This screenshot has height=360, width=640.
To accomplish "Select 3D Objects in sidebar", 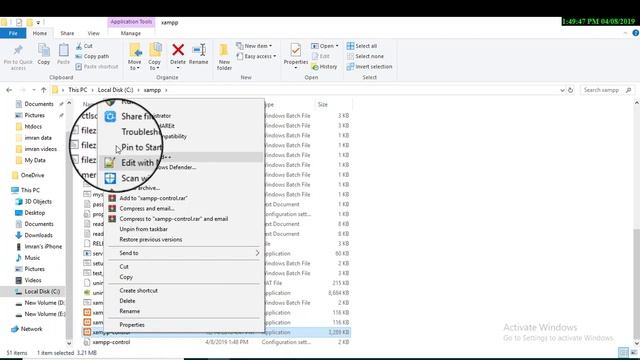I will (x=38, y=202).
